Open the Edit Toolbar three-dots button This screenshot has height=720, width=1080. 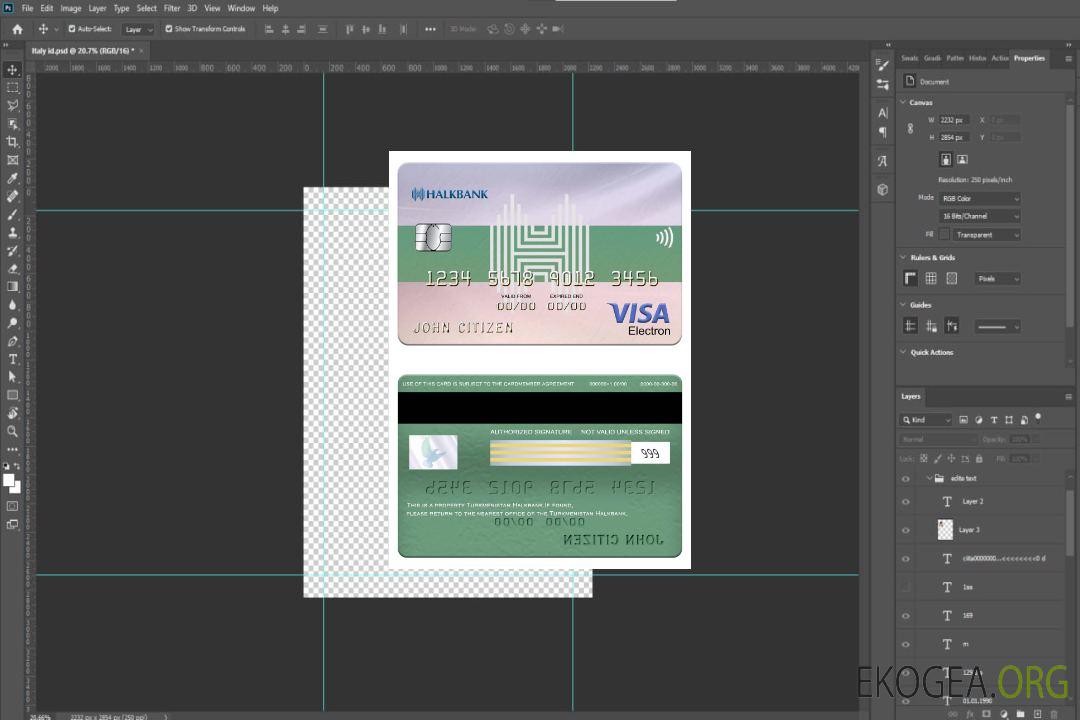click(12, 449)
